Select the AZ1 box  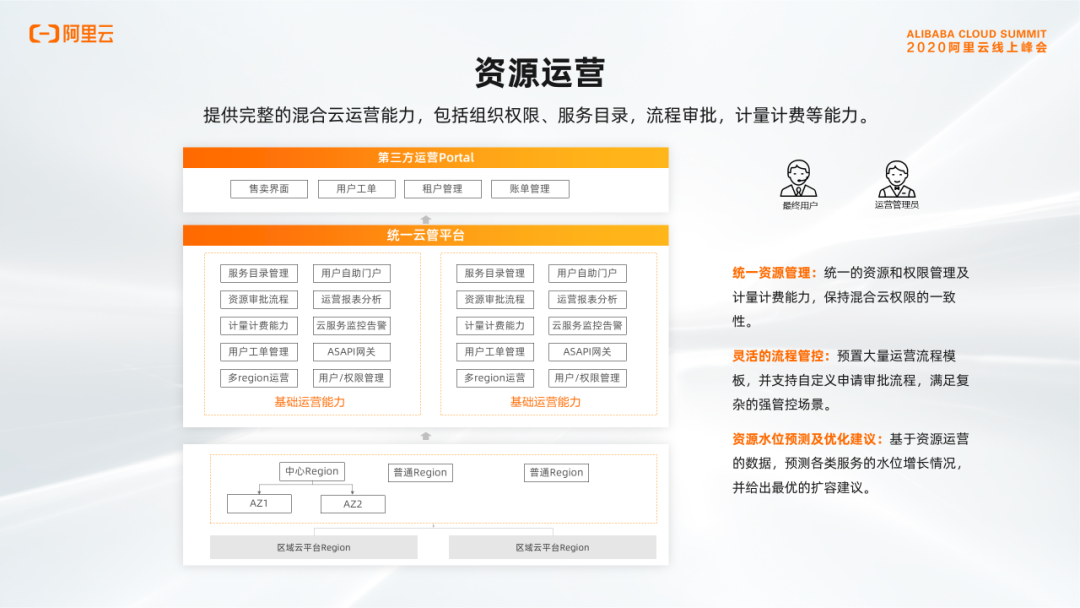coord(259,504)
